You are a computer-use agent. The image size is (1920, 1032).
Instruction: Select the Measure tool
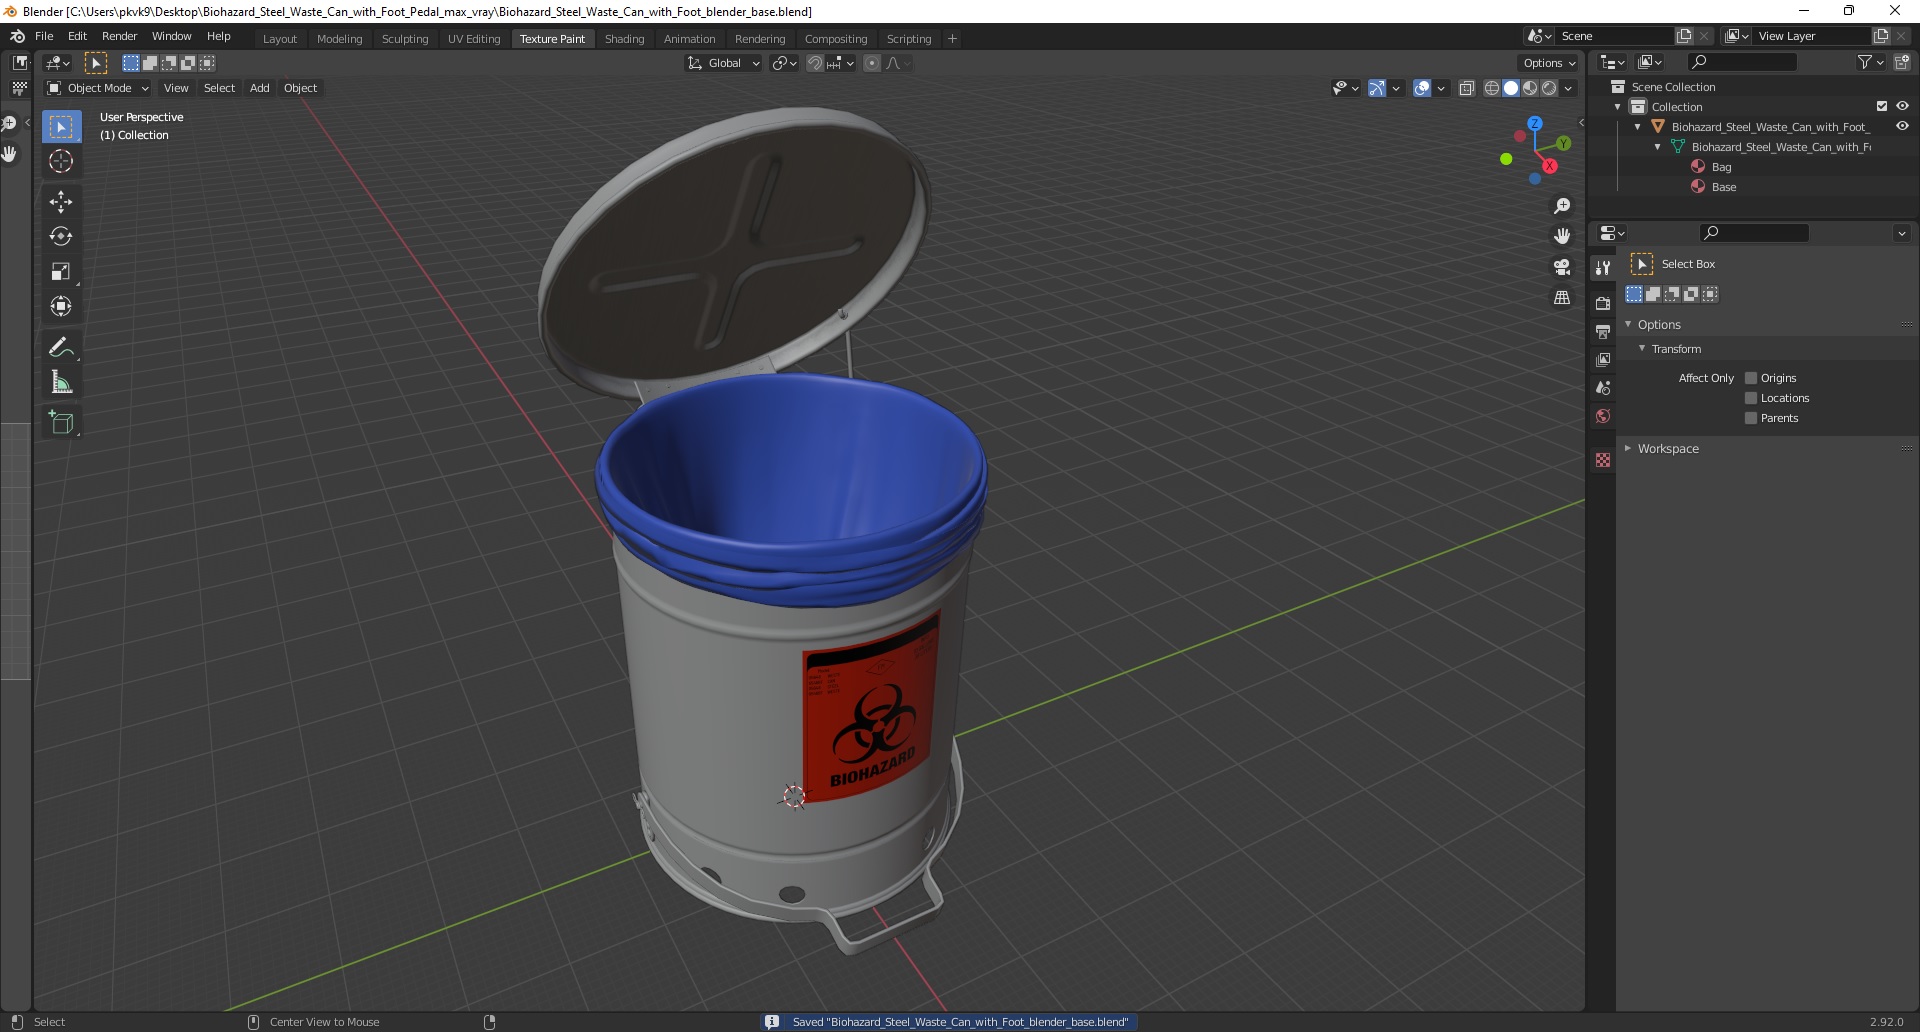(61, 382)
